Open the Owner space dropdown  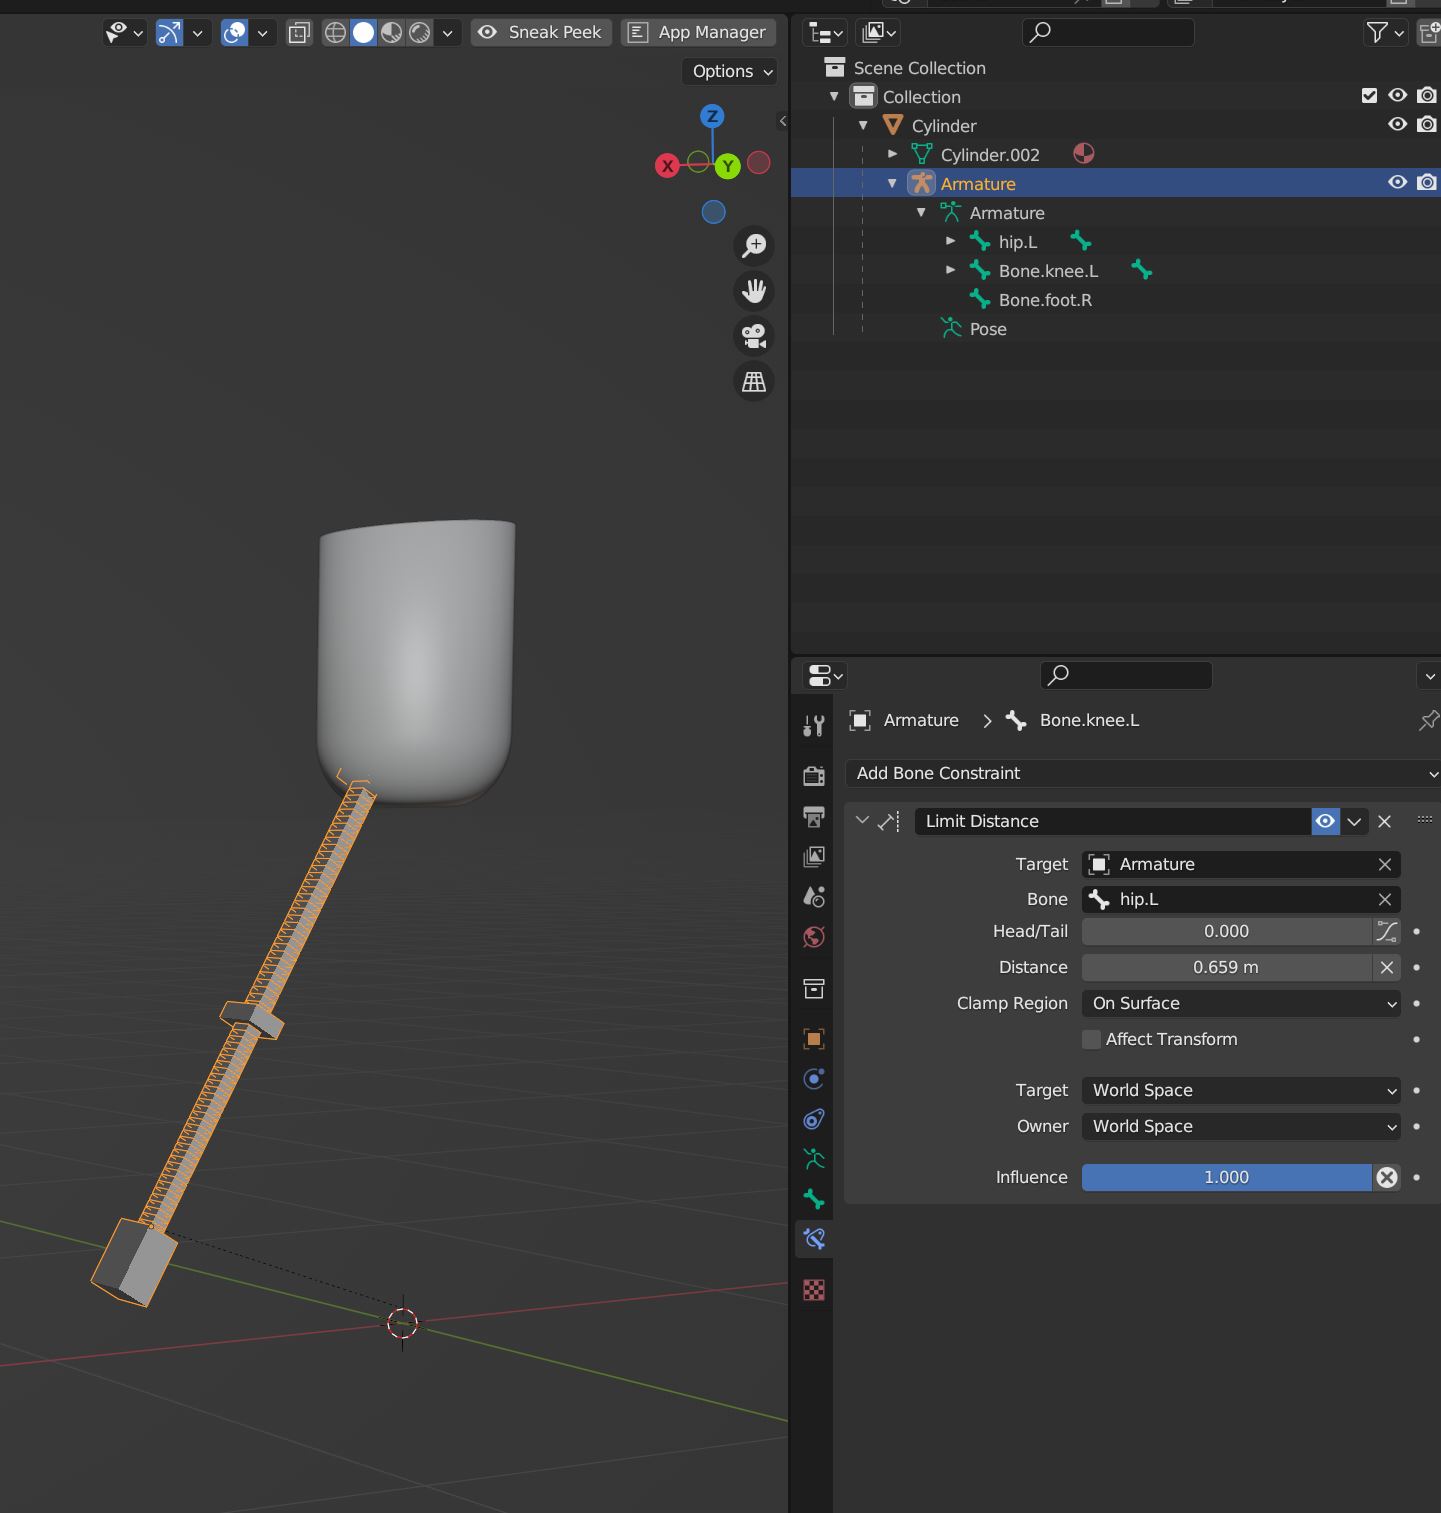click(x=1241, y=1126)
